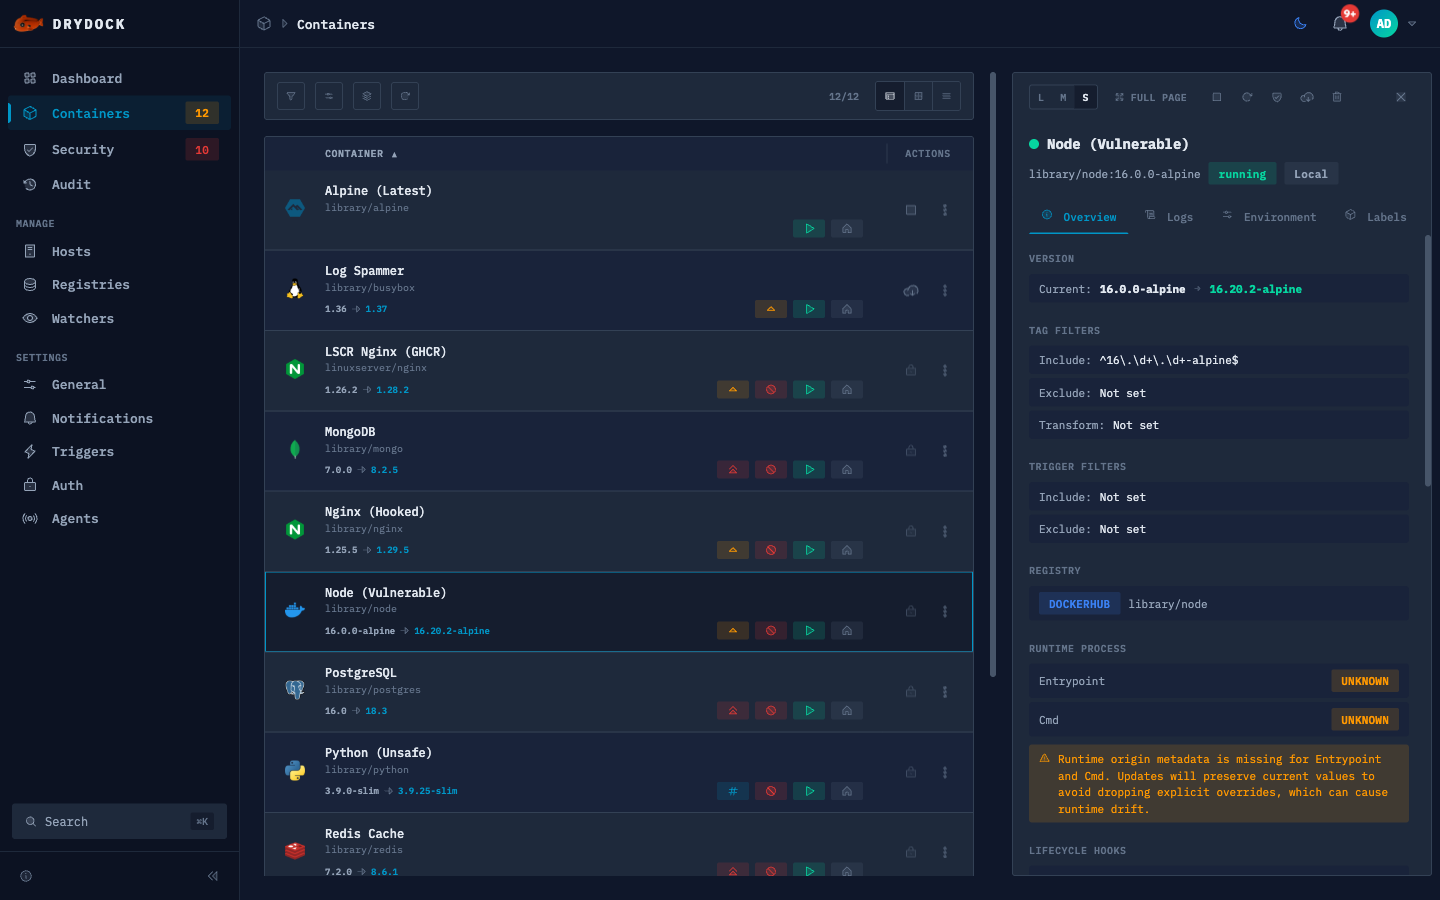Toggle dark mode with the moon icon

pos(1300,23)
